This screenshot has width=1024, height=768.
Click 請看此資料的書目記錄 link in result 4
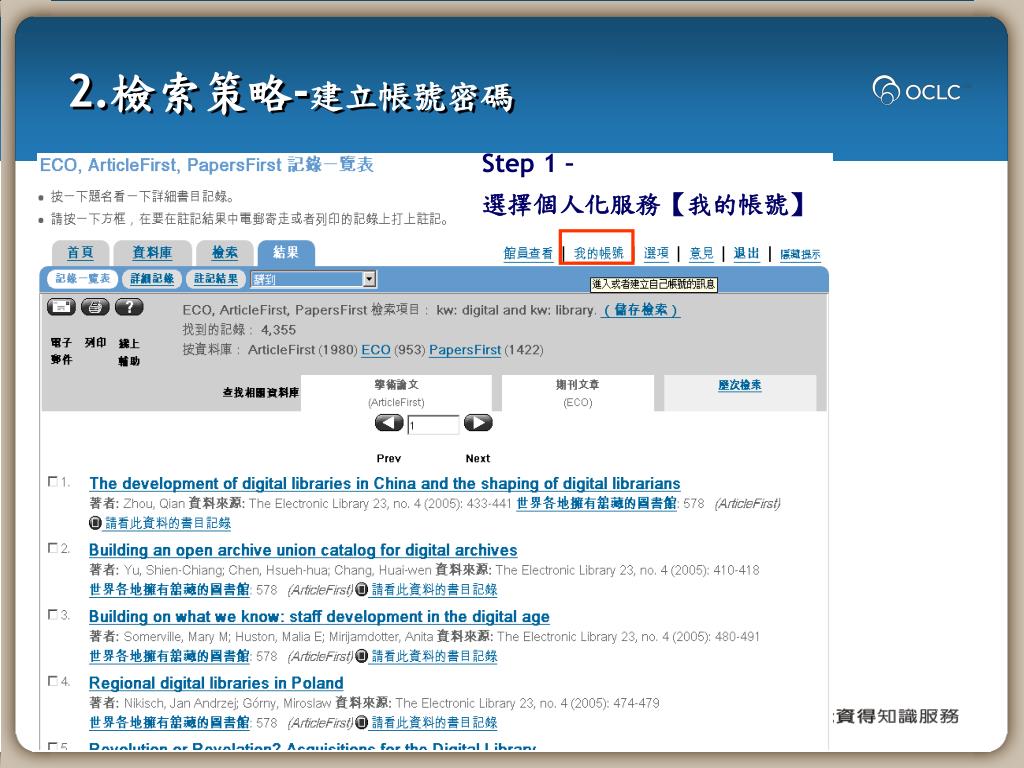(434, 723)
